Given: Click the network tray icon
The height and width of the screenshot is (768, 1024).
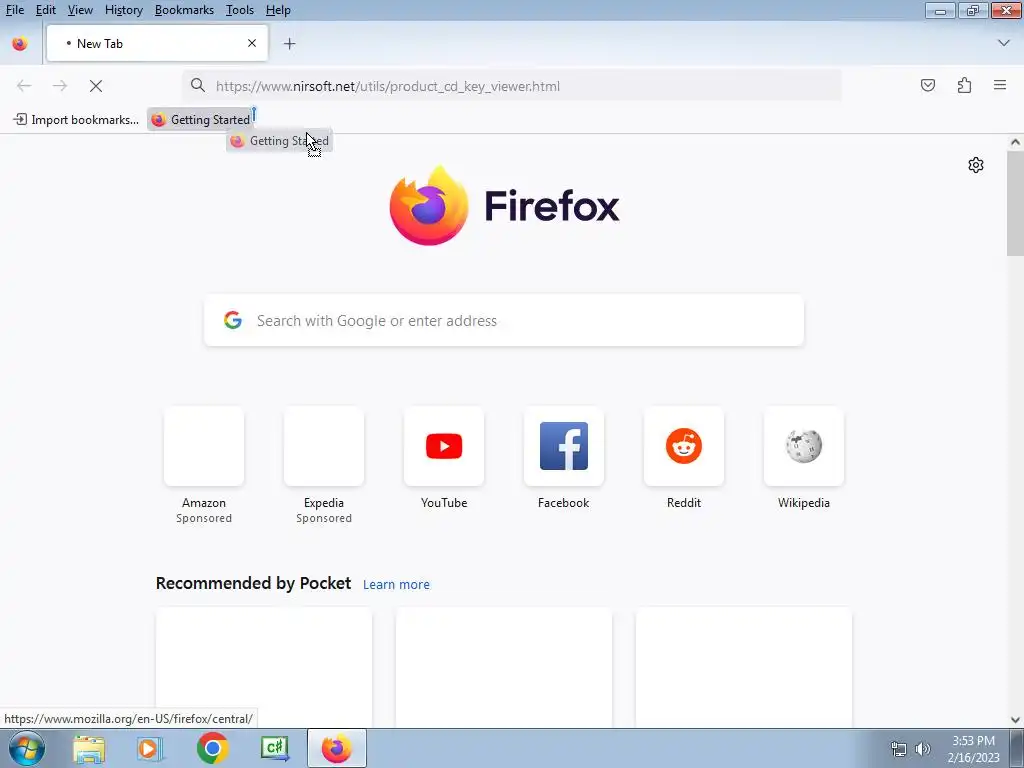Looking at the screenshot, I should click(899, 749).
